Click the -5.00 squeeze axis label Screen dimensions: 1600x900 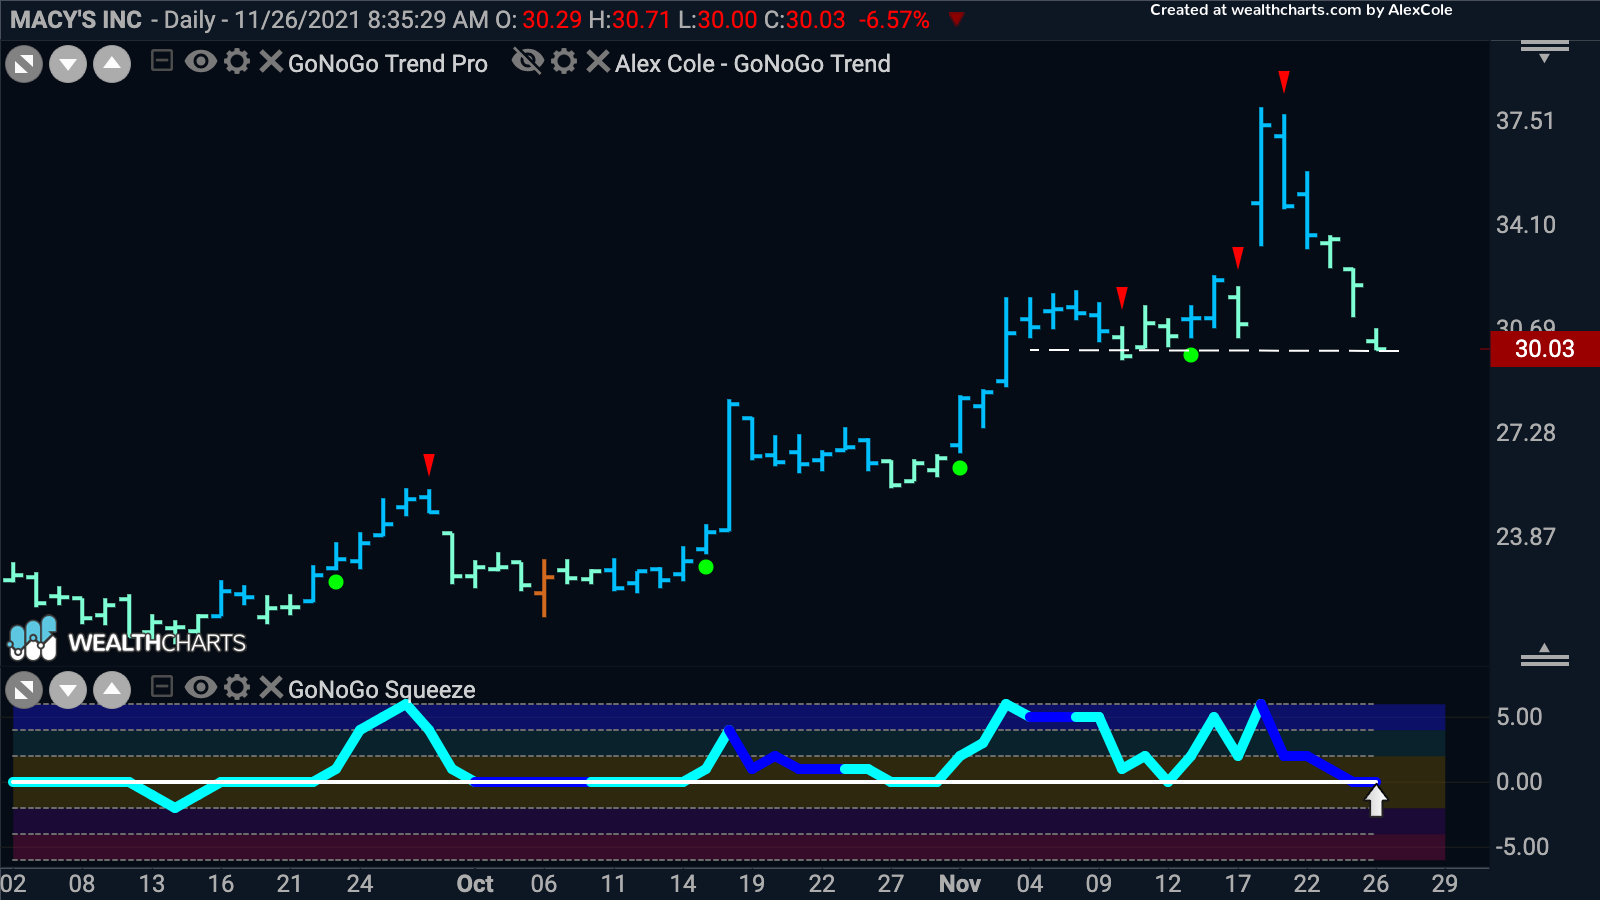tap(1522, 847)
